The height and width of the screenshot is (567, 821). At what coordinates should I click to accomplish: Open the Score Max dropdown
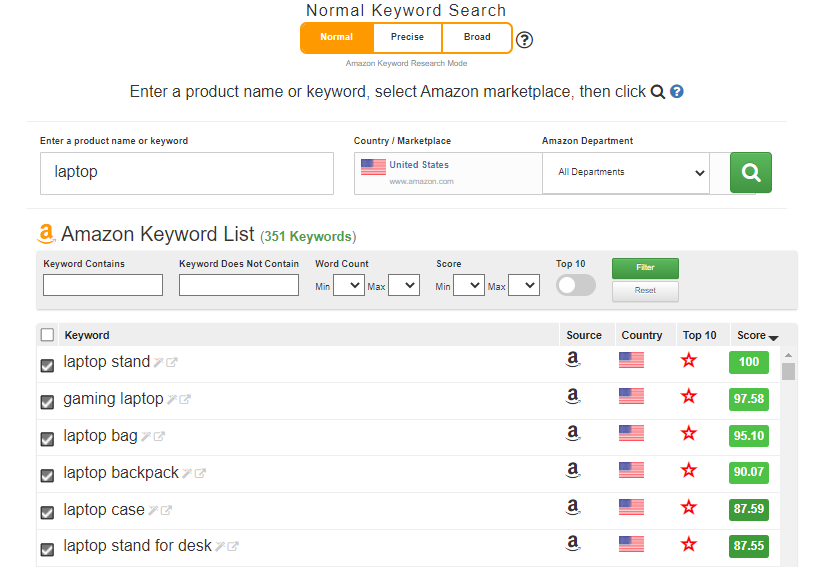524,285
